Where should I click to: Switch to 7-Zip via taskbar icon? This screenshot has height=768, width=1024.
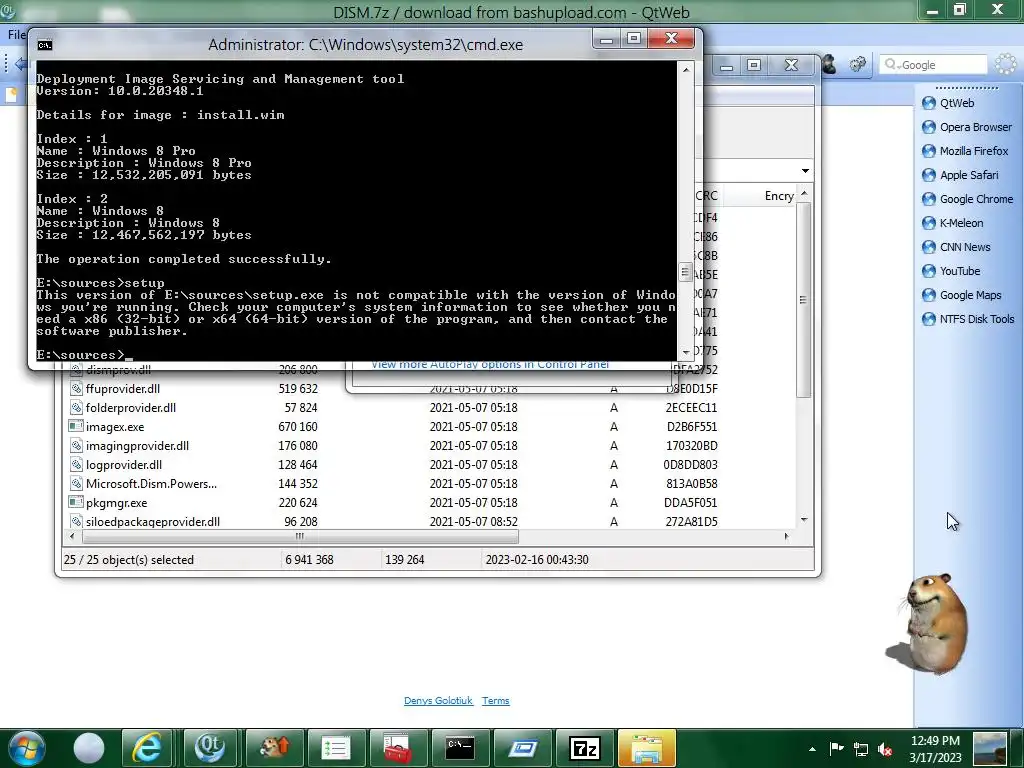tap(584, 748)
